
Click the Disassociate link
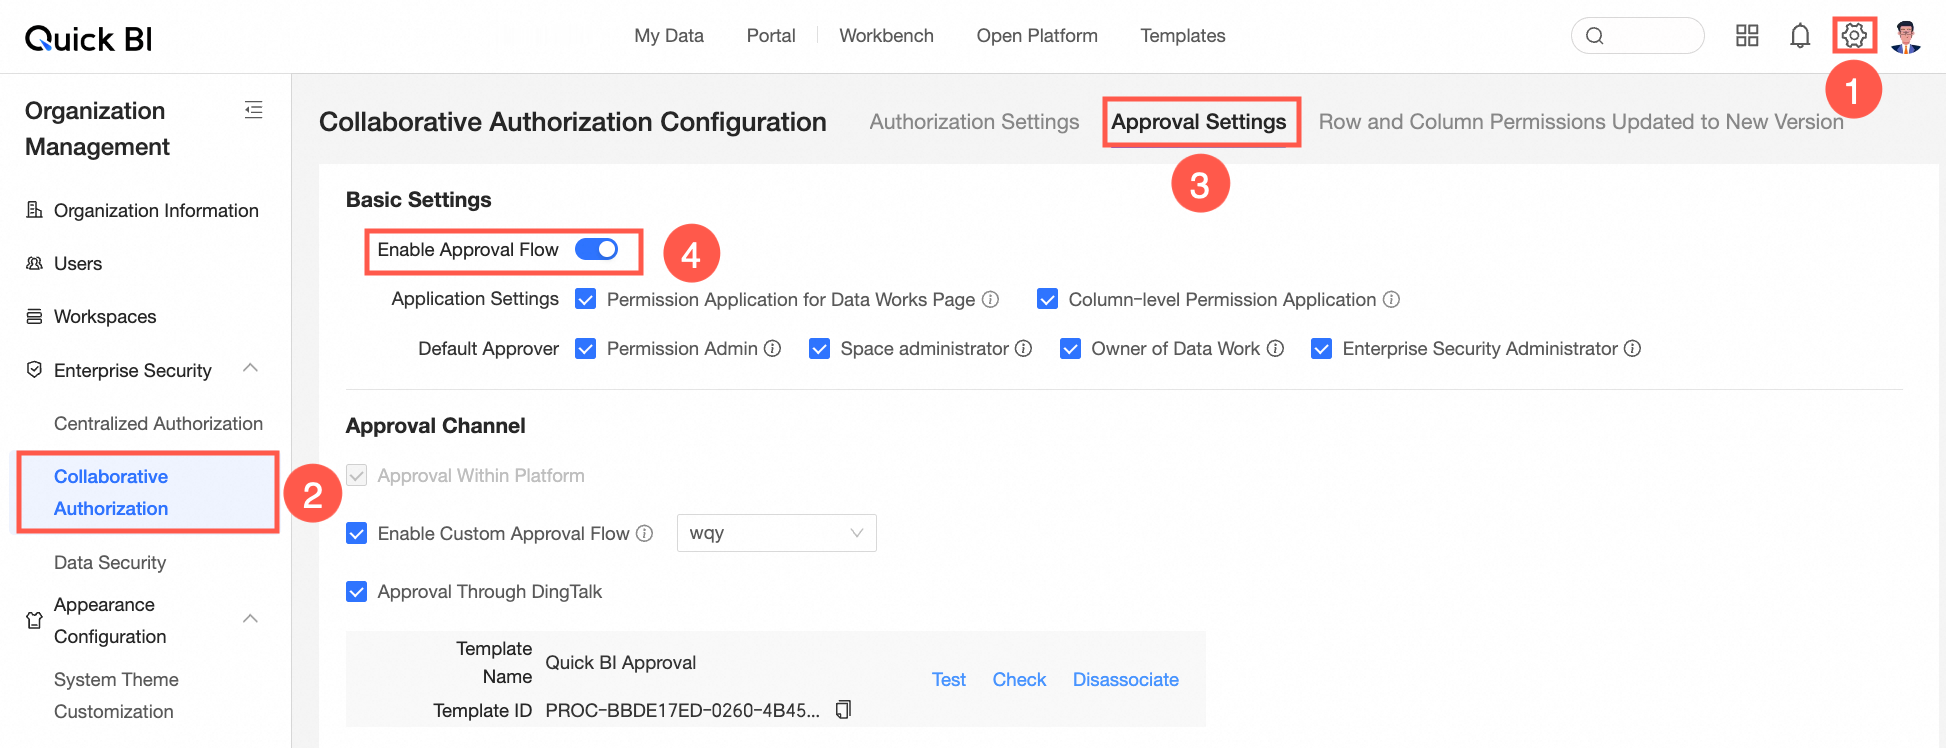(x=1125, y=680)
